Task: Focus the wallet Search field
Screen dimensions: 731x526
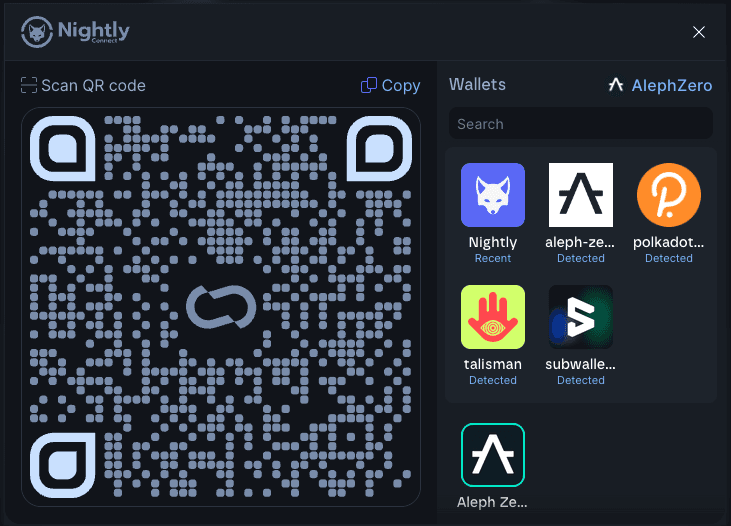Action: coord(581,124)
